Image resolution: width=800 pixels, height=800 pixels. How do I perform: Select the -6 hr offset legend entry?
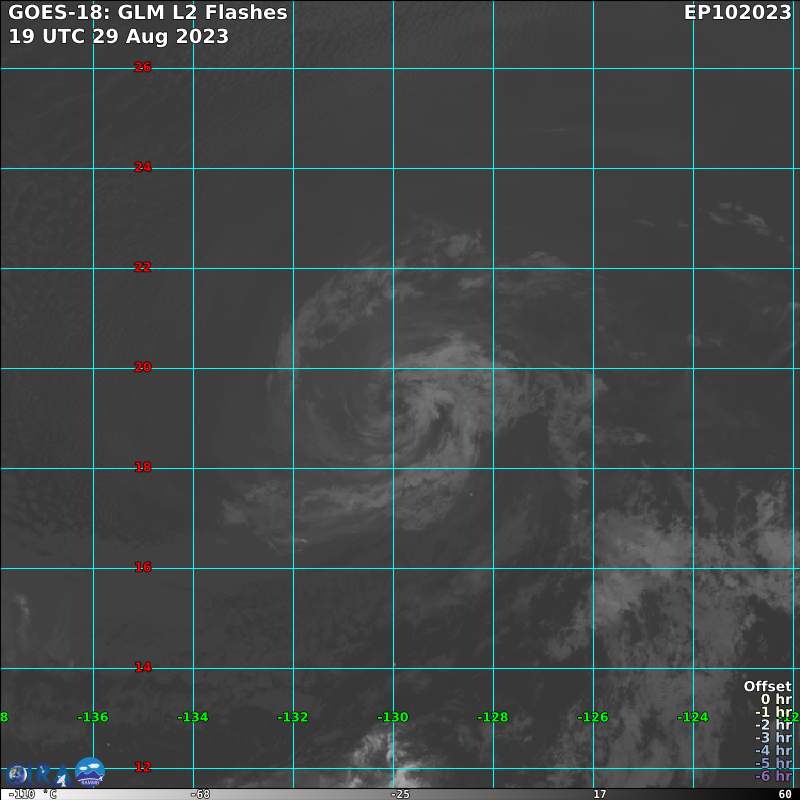[x=772, y=776]
